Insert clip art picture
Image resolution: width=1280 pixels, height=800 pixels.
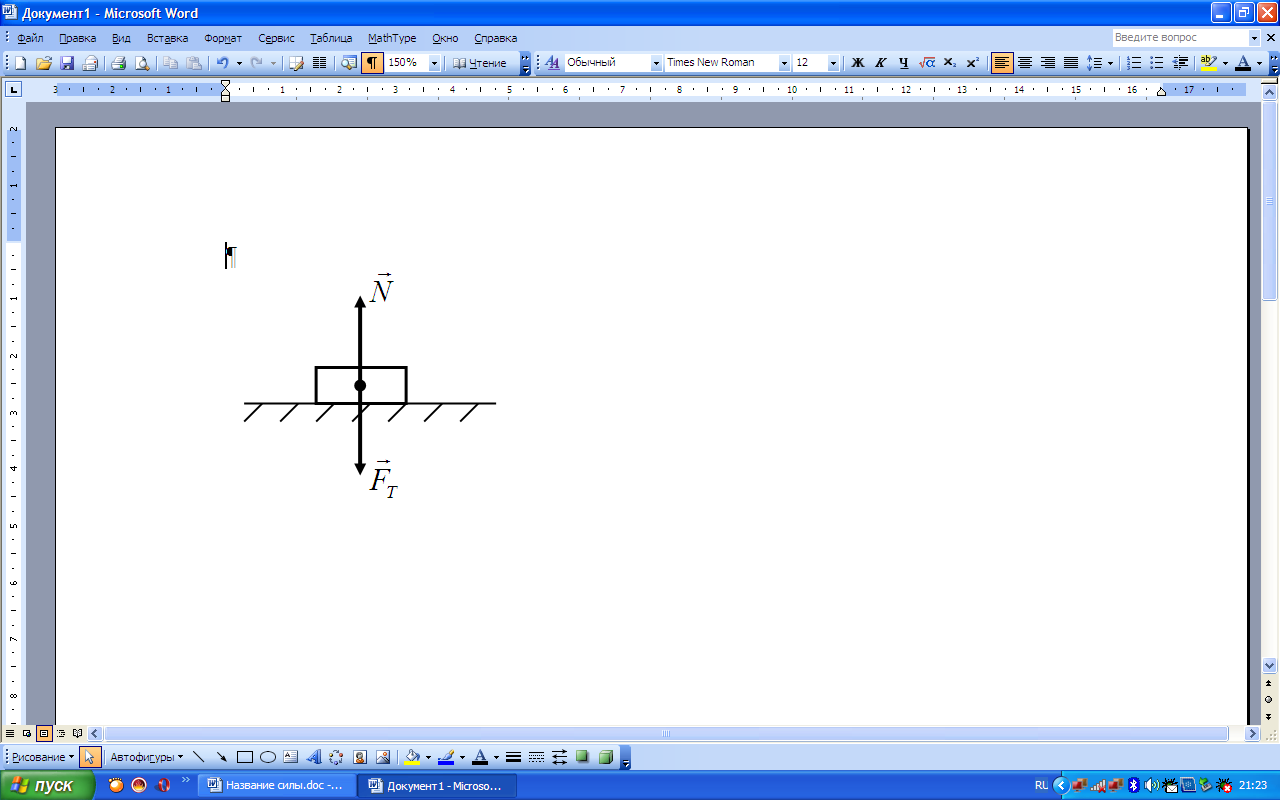[x=359, y=757]
